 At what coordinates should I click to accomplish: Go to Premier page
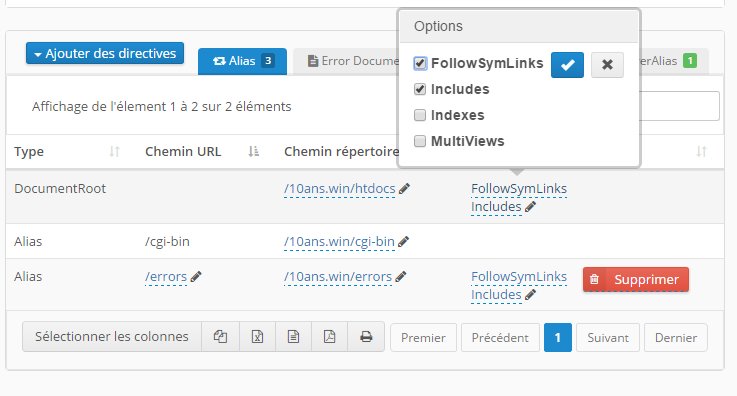coord(423,338)
